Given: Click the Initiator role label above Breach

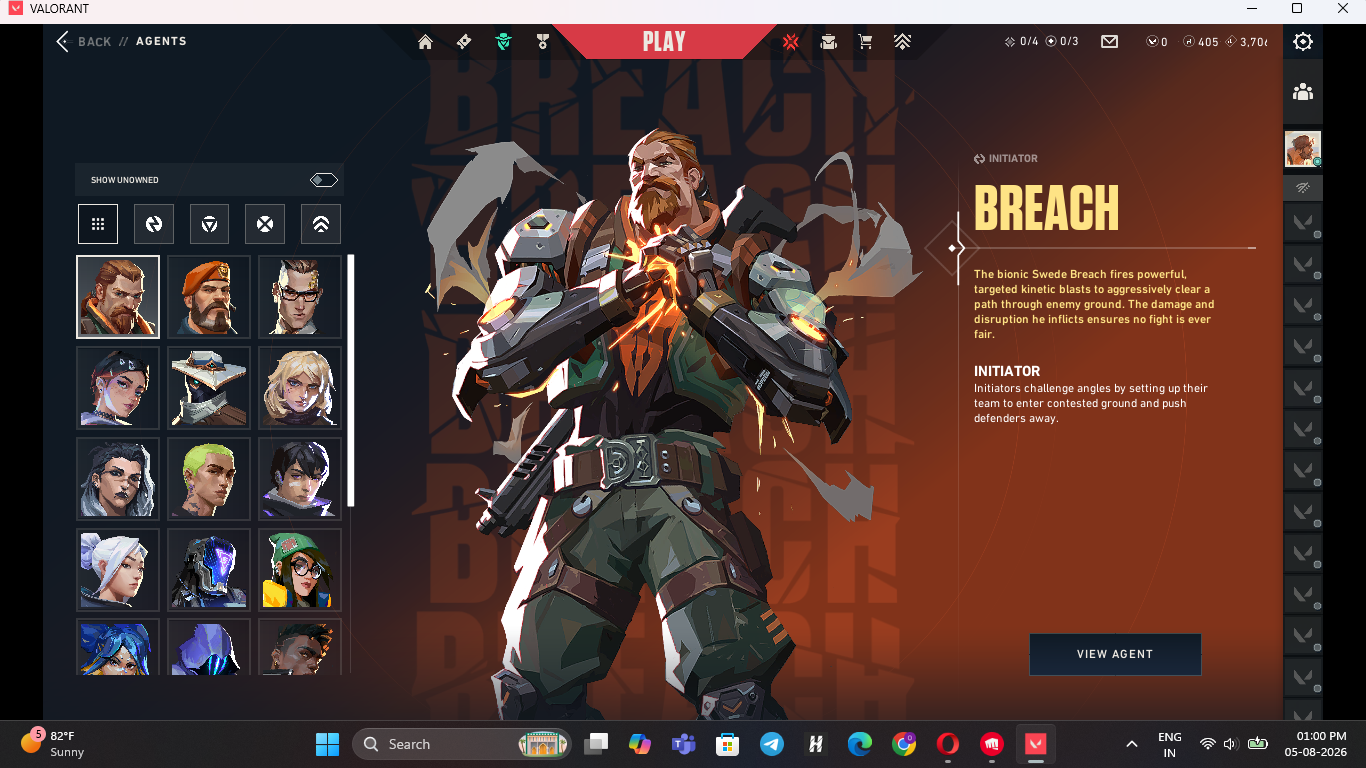Looking at the screenshot, I should point(1006,158).
